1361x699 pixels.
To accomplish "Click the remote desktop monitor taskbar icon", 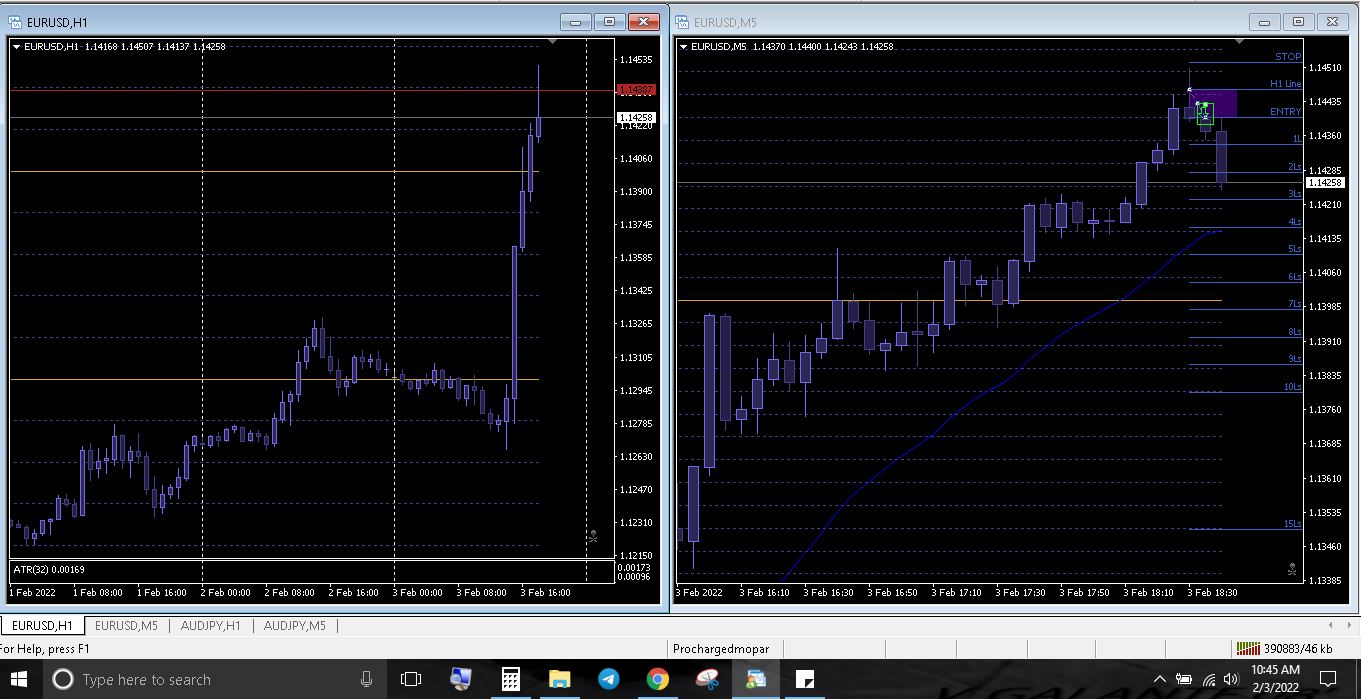I will point(461,679).
